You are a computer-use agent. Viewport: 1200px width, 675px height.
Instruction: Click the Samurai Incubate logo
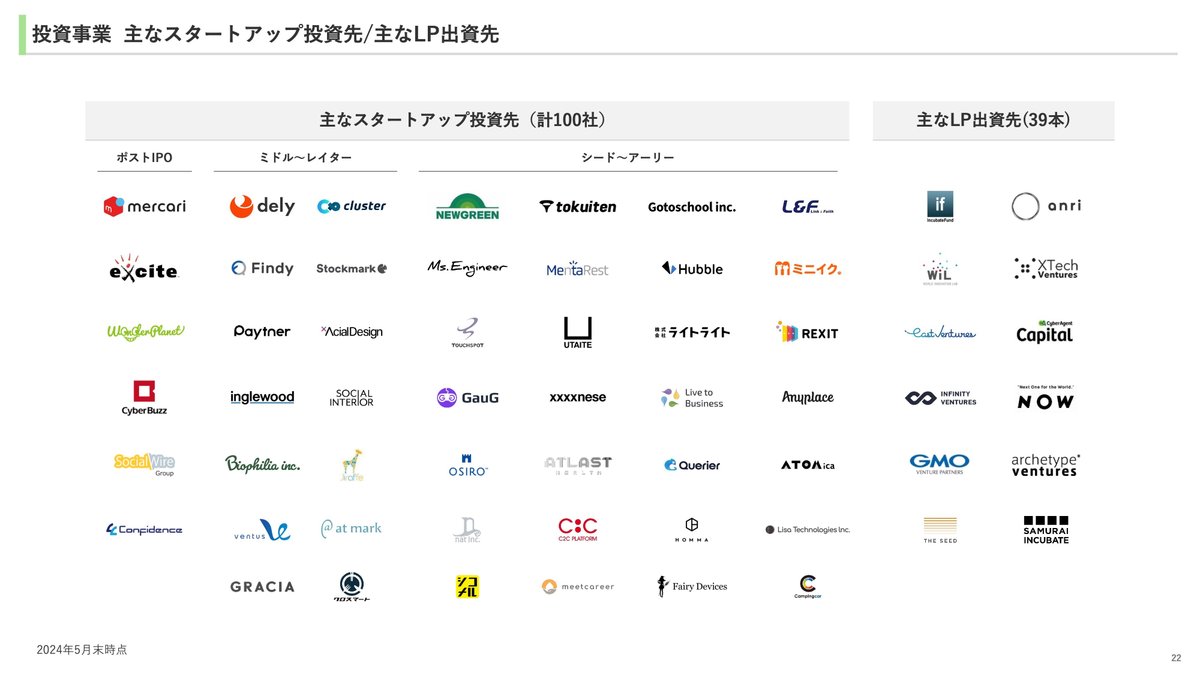[1046, 530]
